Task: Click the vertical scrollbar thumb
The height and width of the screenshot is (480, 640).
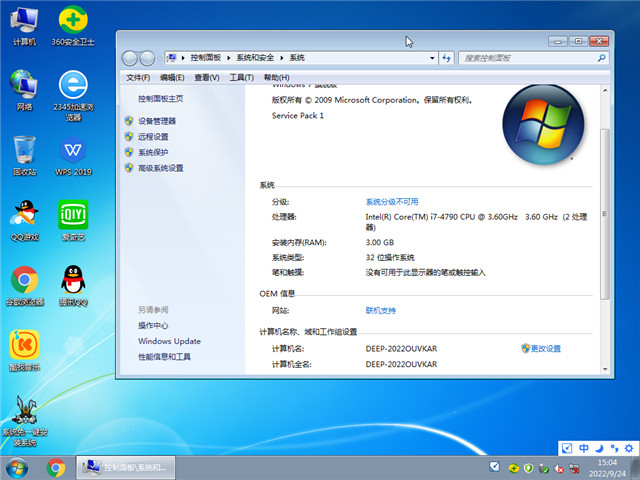Action: click(605, 214)
